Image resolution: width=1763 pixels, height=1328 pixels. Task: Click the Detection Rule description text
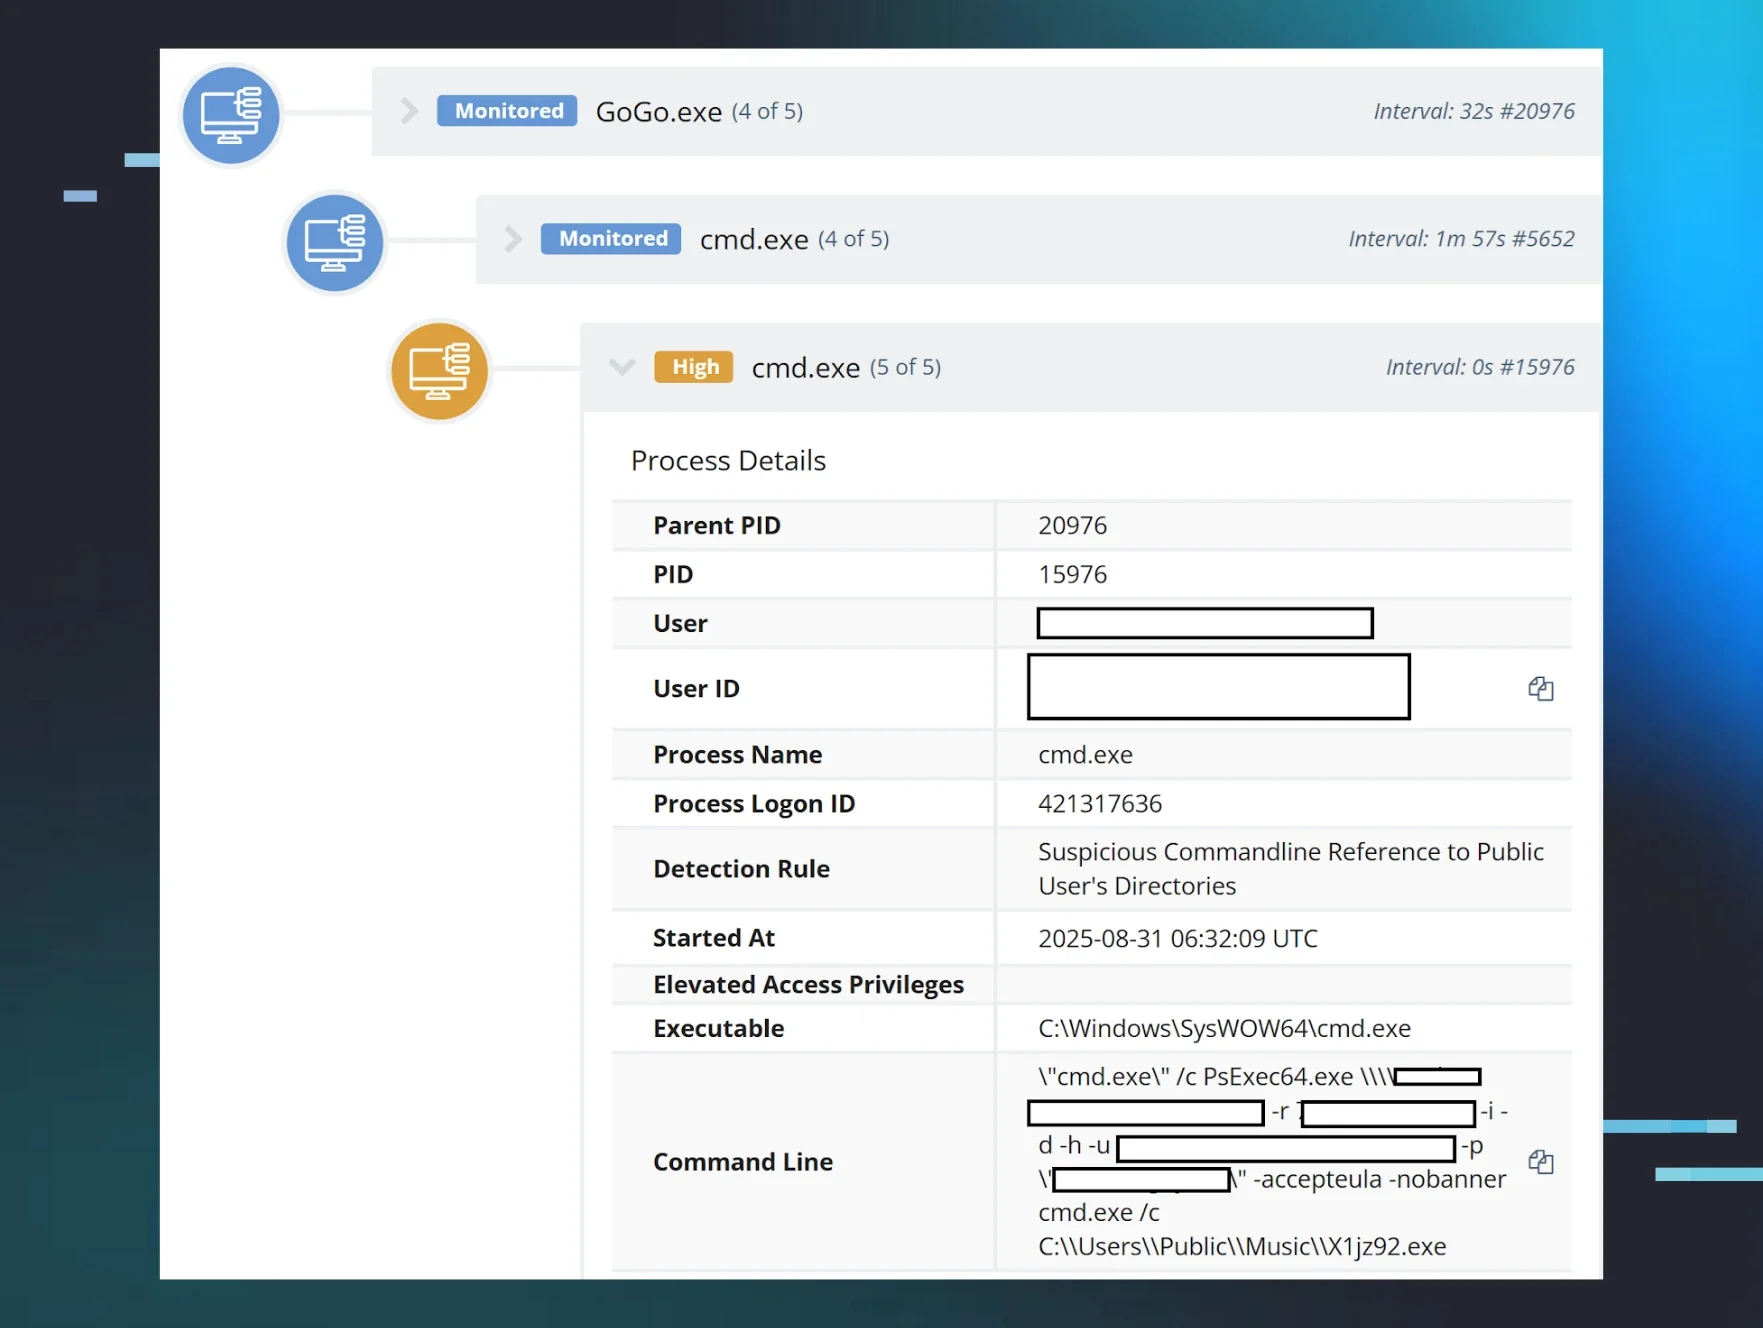coord(1290,869)
